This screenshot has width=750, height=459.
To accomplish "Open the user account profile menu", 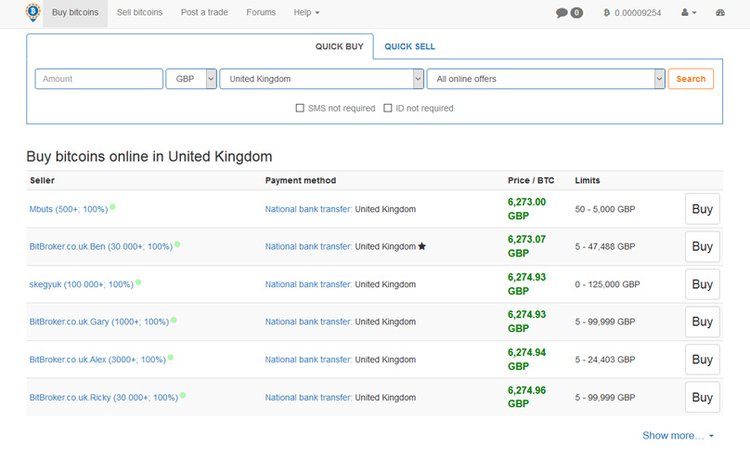I will 688,13.
